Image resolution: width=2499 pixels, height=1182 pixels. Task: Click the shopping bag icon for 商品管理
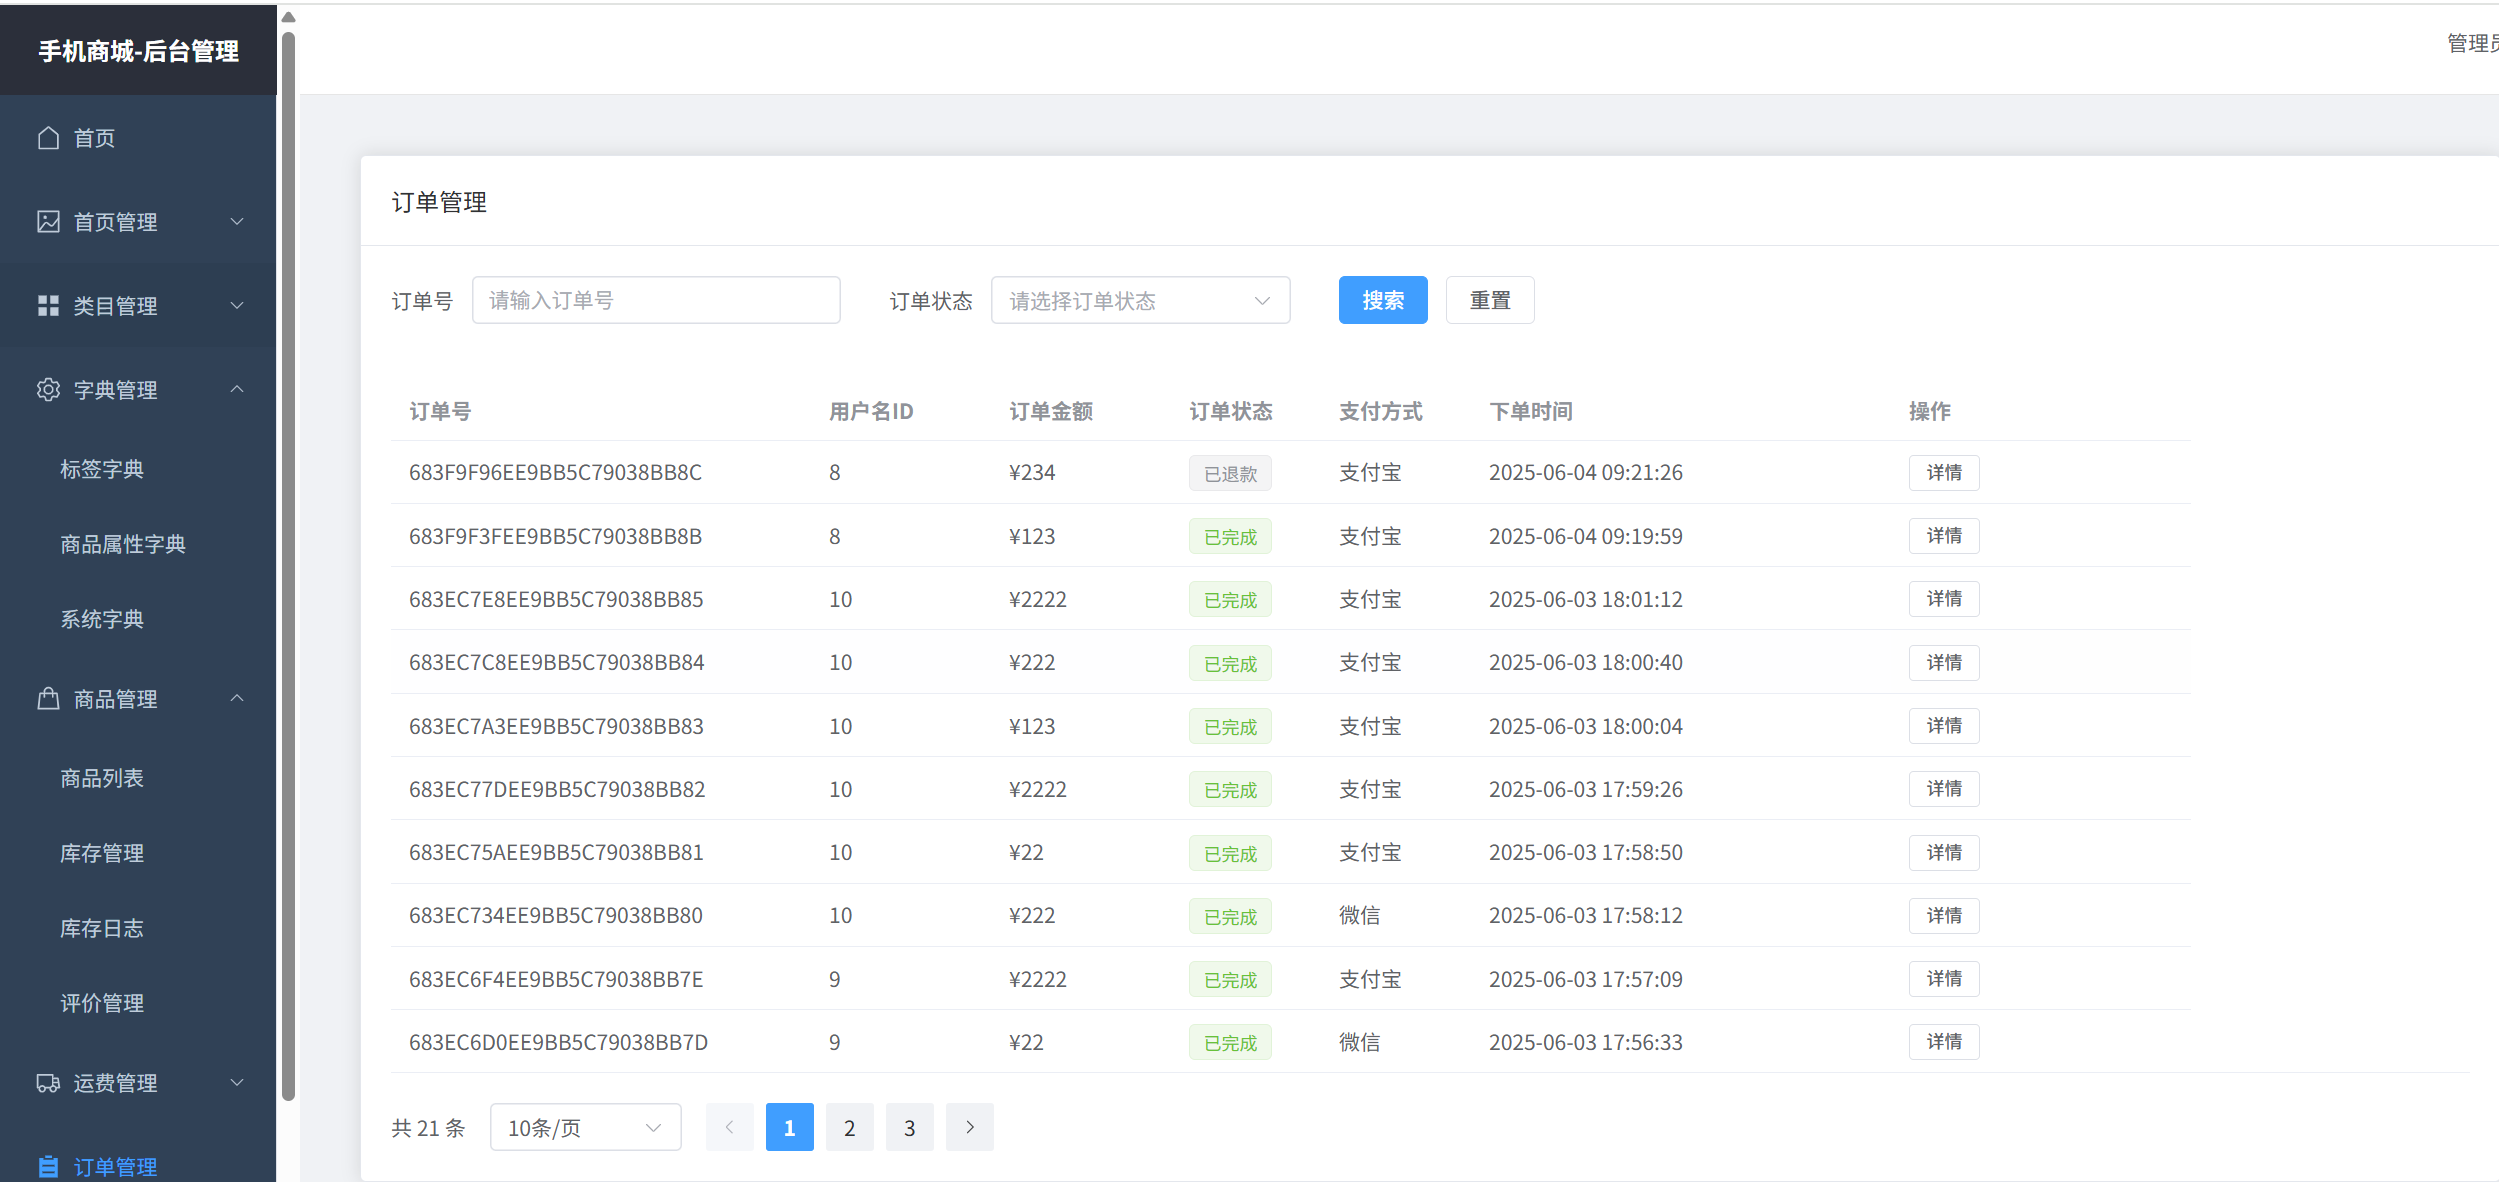coord(48,699)
